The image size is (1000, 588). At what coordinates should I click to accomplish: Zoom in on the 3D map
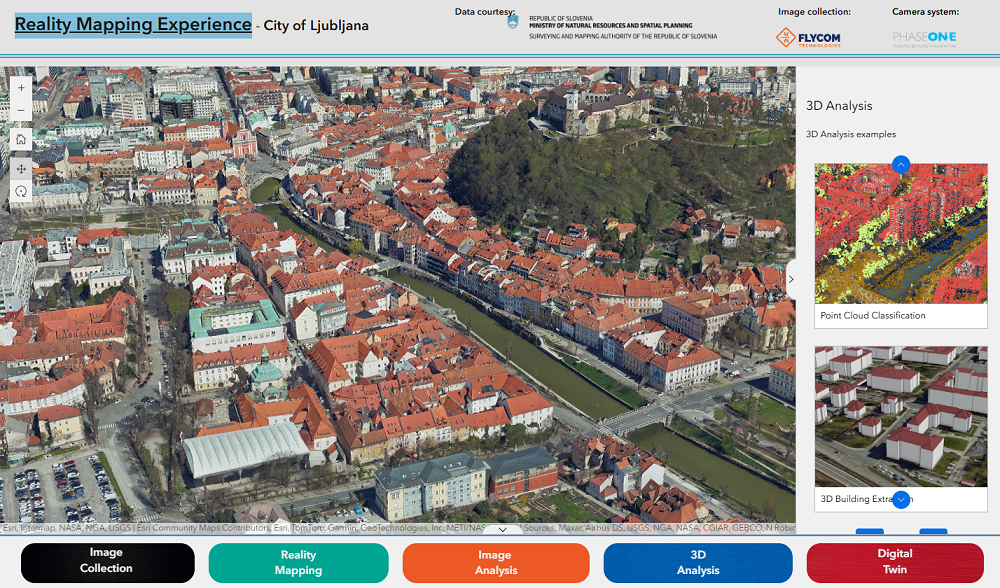(21, 88)
